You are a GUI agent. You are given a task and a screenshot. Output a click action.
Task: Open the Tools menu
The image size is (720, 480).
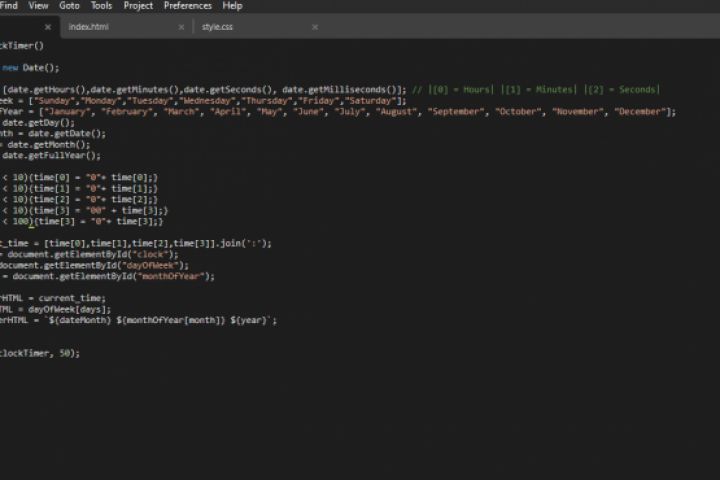pos(101,6)
